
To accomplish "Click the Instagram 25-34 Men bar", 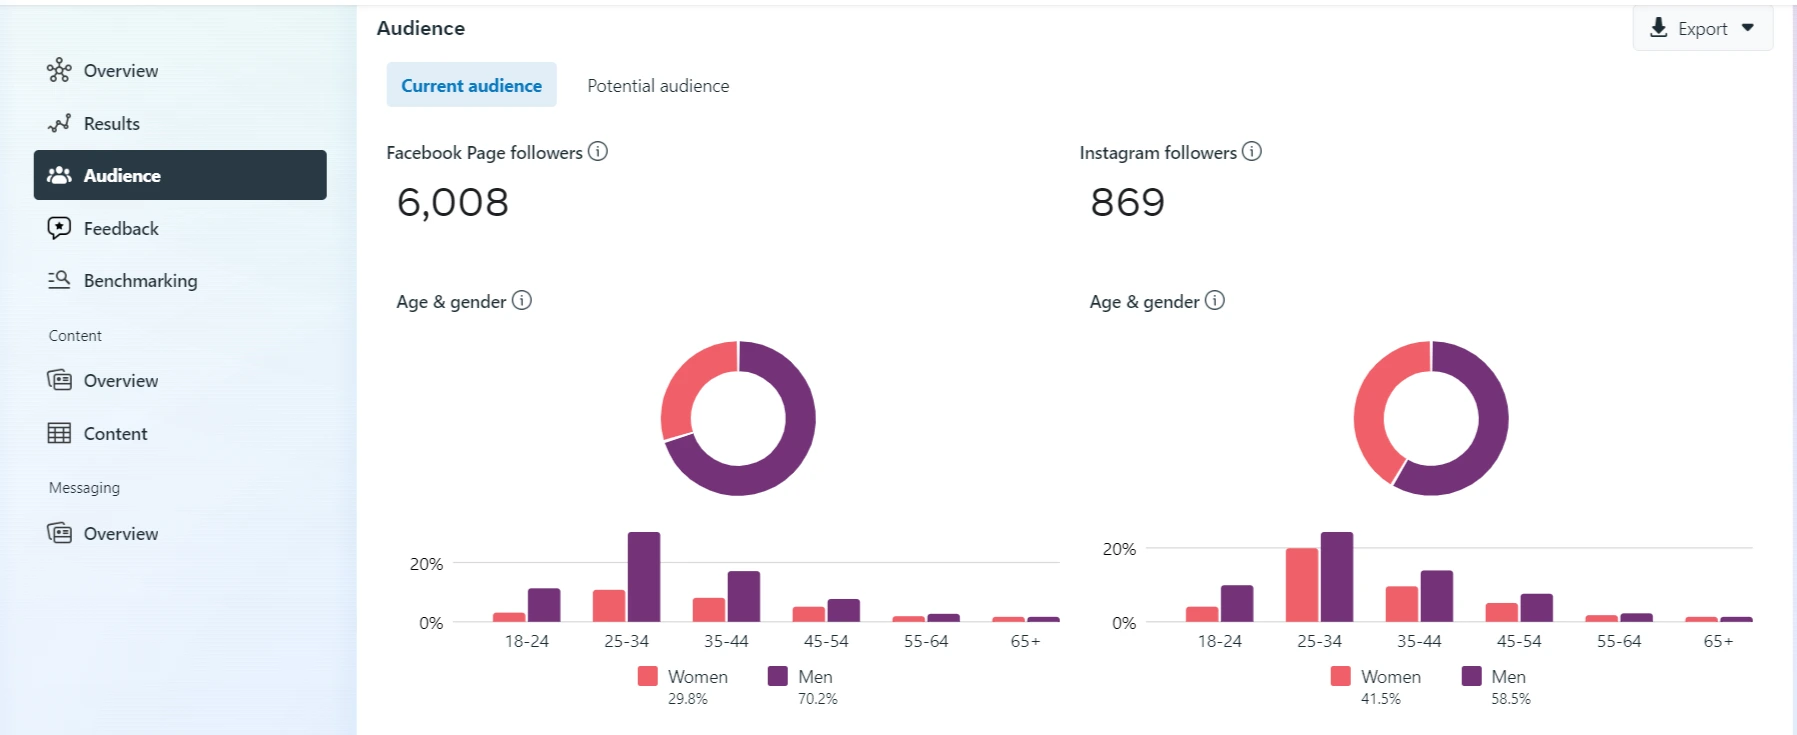I will pyautogui.click(x=1337, y=577).
